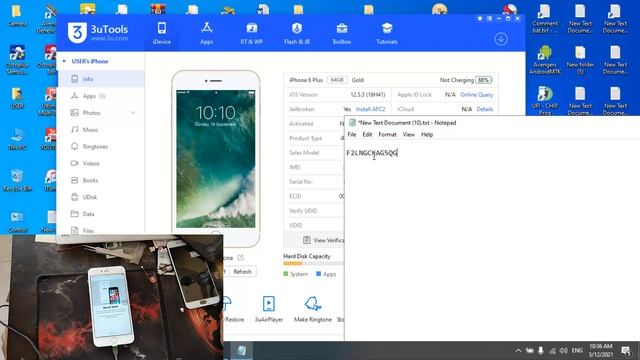
Task: Click the 3uTools logo
Action: click(x=98, y=33)
